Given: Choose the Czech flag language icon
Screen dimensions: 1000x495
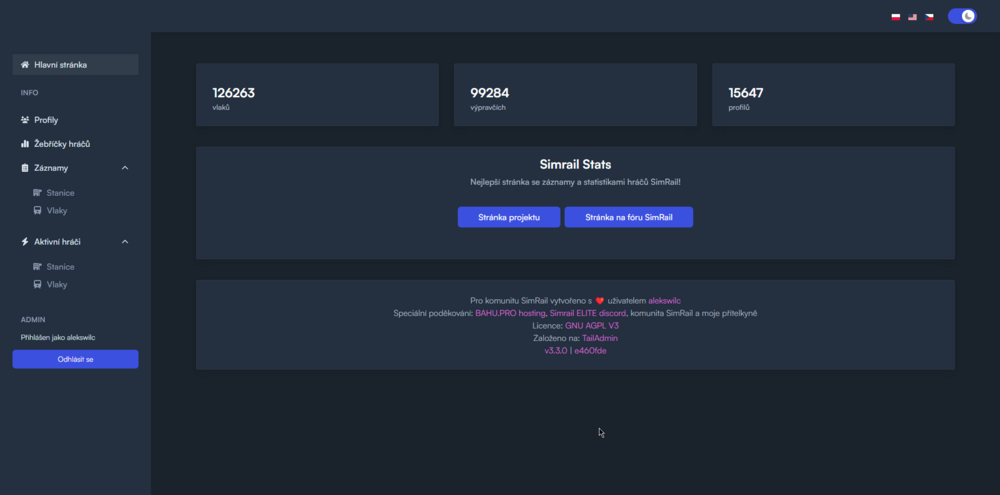Looking at the screenshot, I should (x=929, y=17).
